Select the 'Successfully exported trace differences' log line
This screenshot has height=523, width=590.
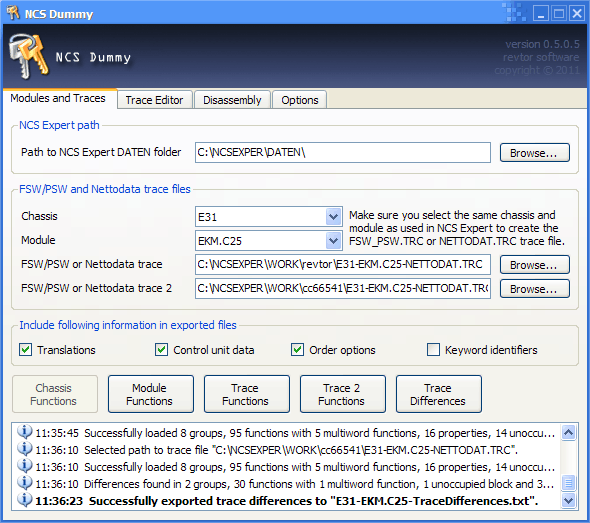[x=287, y=501]
